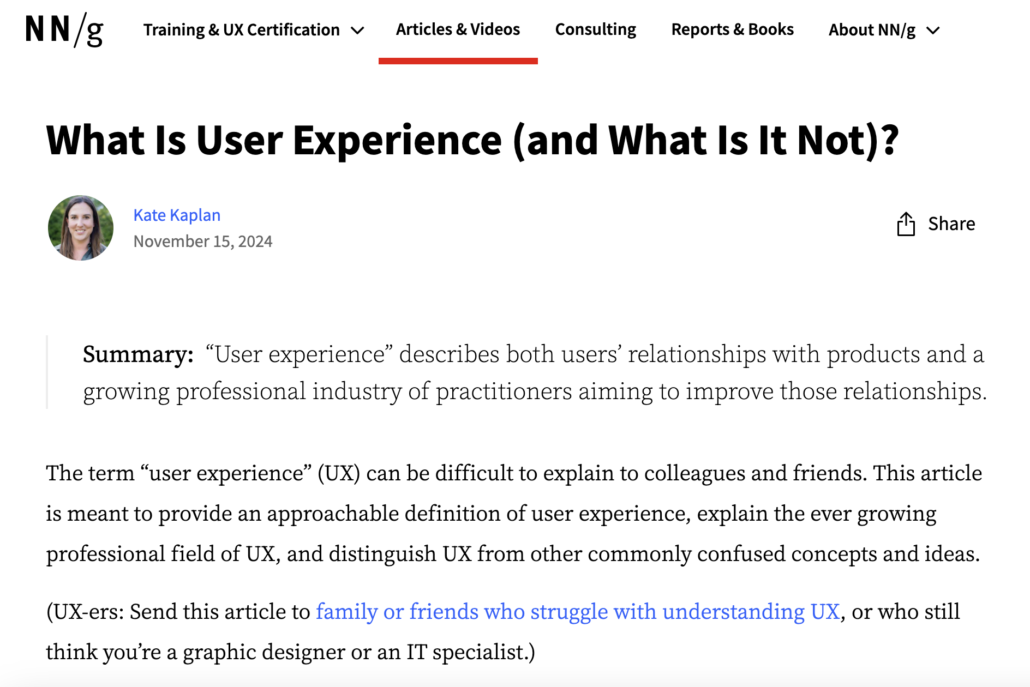Select the red-underlined Articles & Videos indicator

click(x=458, y=61)
